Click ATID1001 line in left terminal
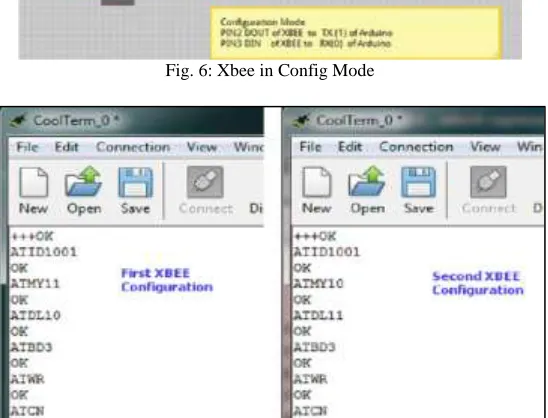Image resolution: width=548 pixels, height=418 pixels. 43,252
